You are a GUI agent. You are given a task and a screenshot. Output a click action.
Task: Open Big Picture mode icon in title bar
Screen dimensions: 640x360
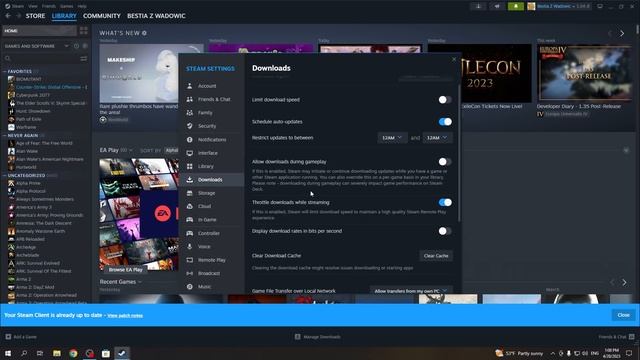pos(600,6)
